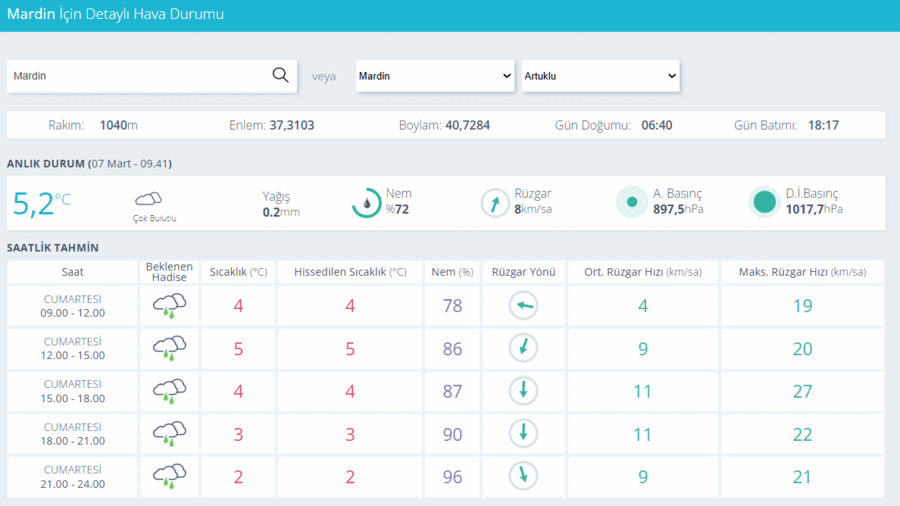Screen dimensions: 900x506
Task: Click the Hissedilen Sıcaklık column header
Action: [350, 272]
